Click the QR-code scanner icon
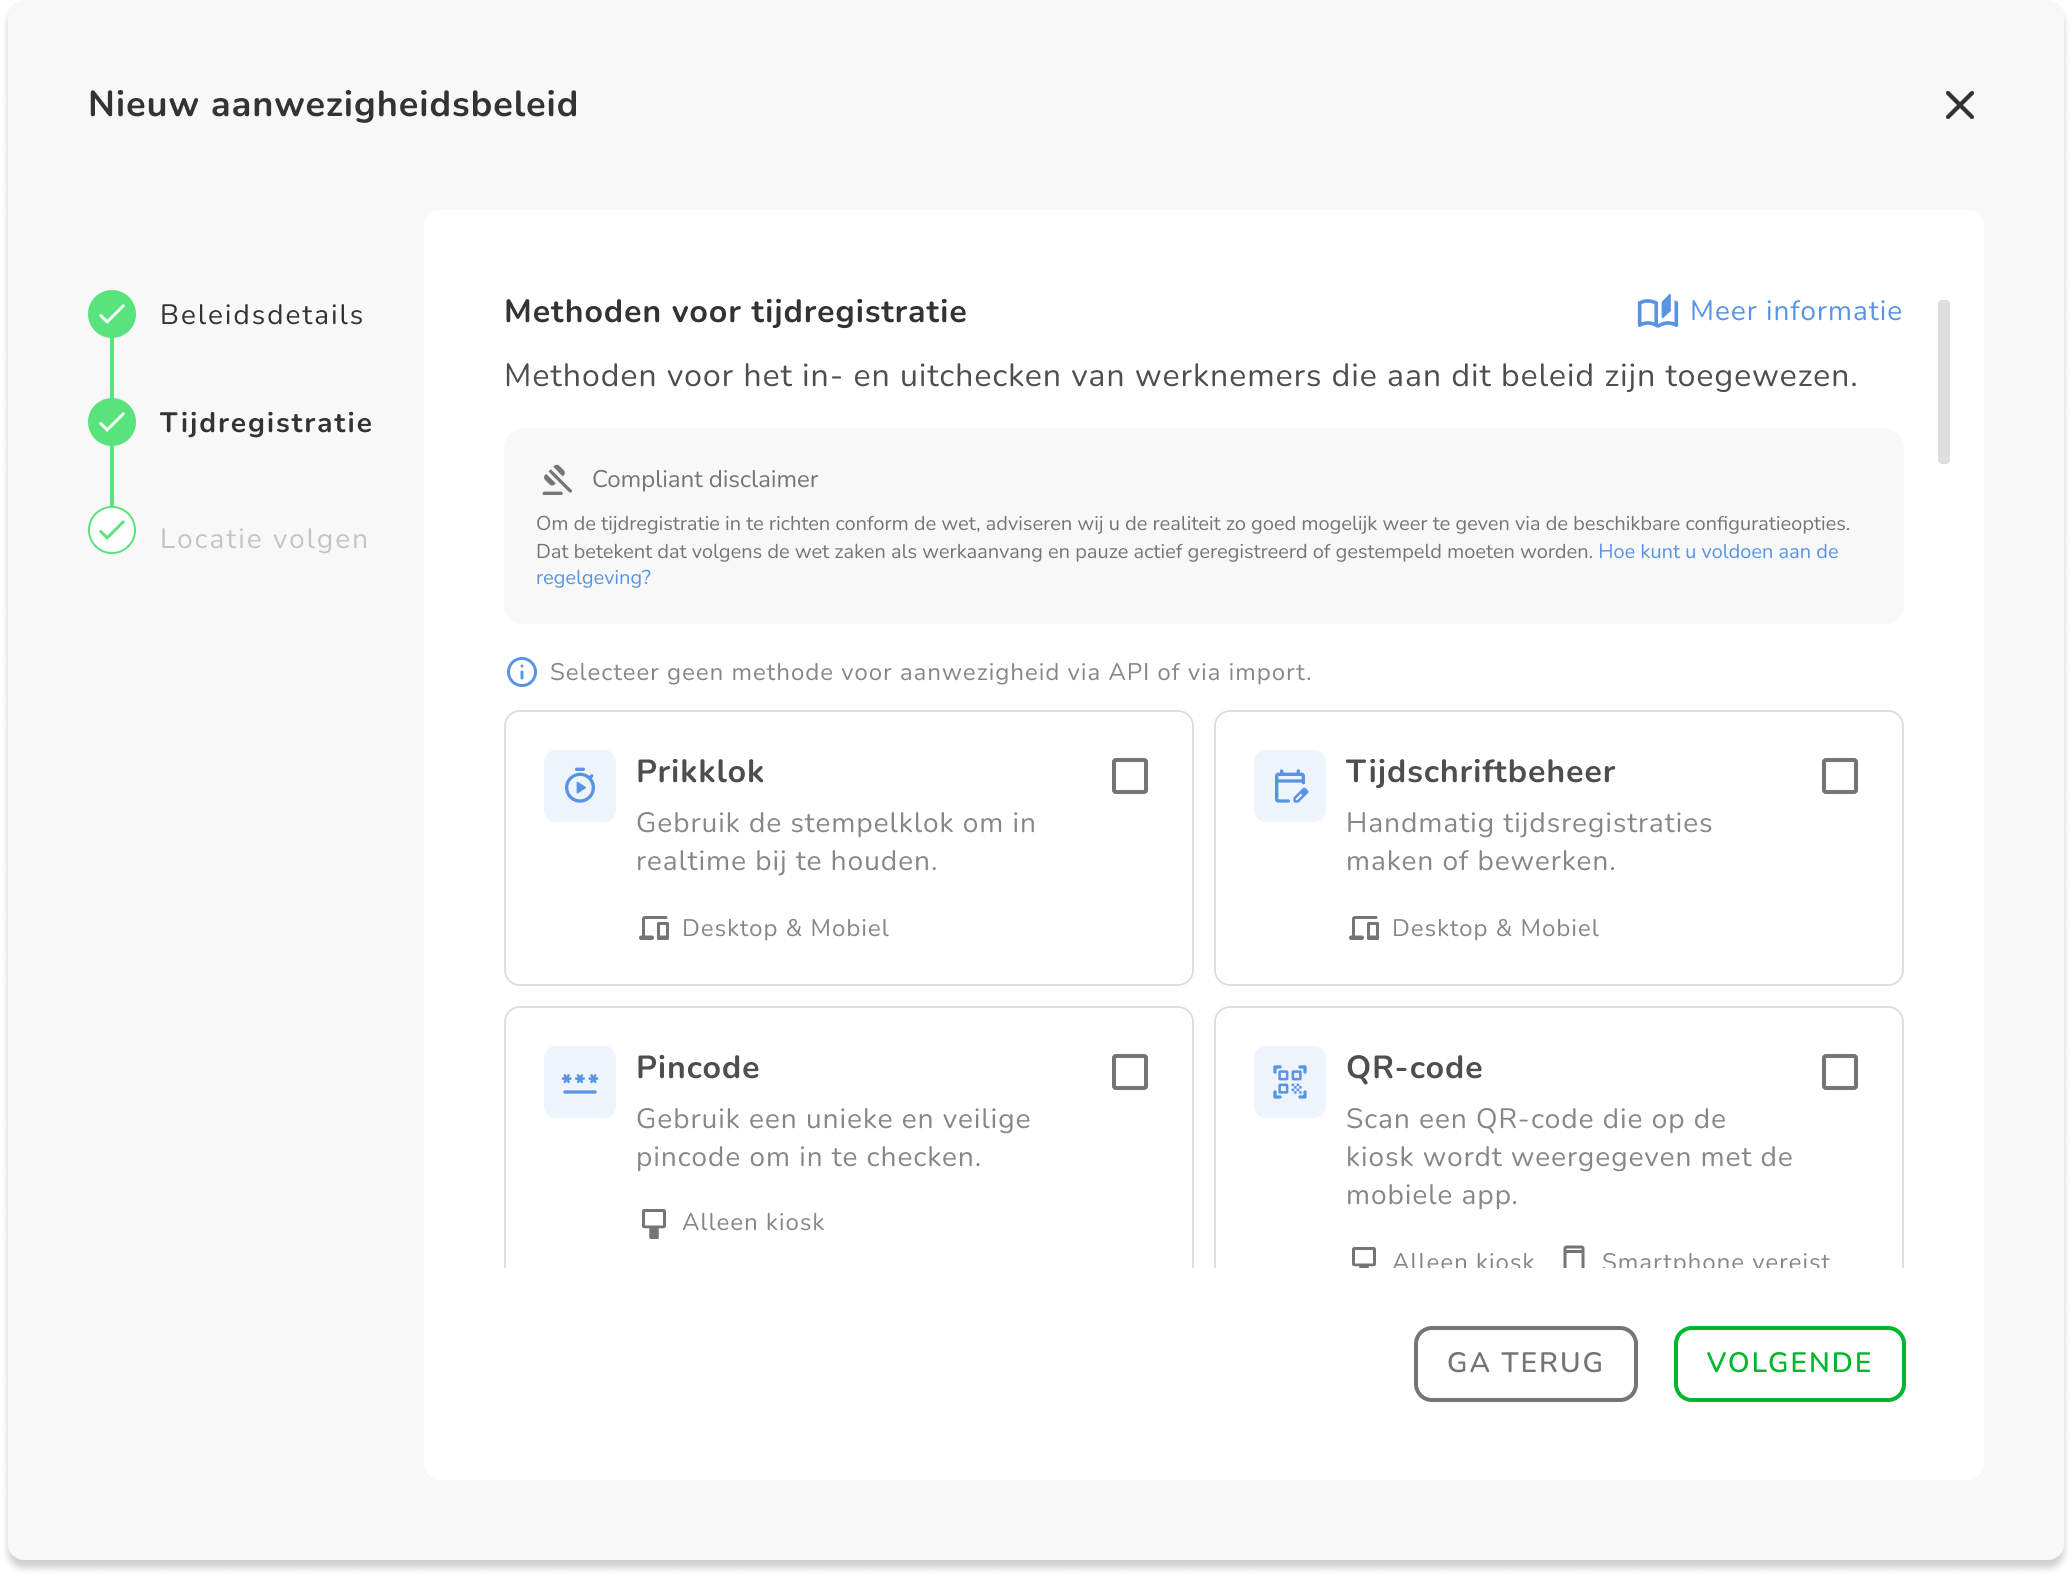 pyautogui.click(x=1290, y=1082)
